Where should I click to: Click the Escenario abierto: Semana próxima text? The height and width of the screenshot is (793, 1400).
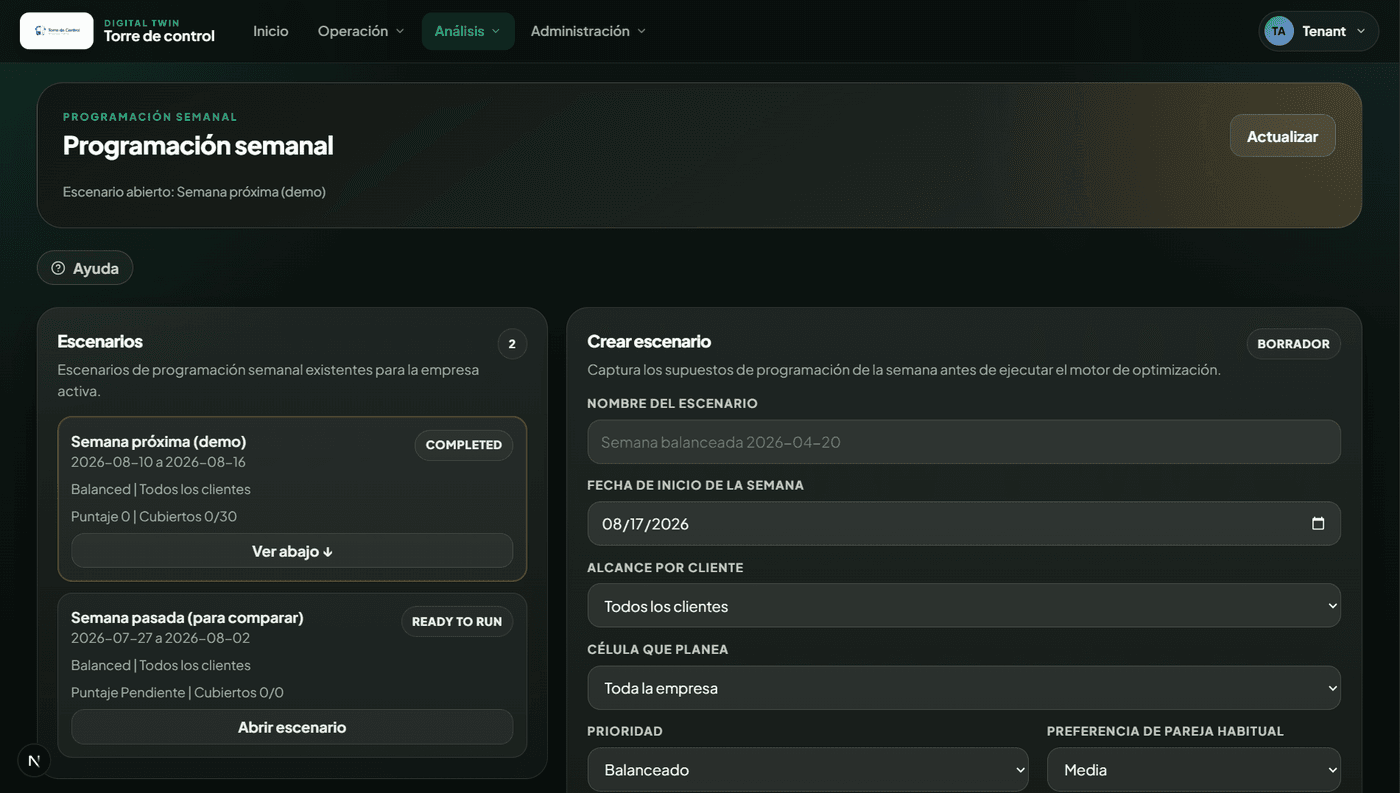[x=194, y=191]
